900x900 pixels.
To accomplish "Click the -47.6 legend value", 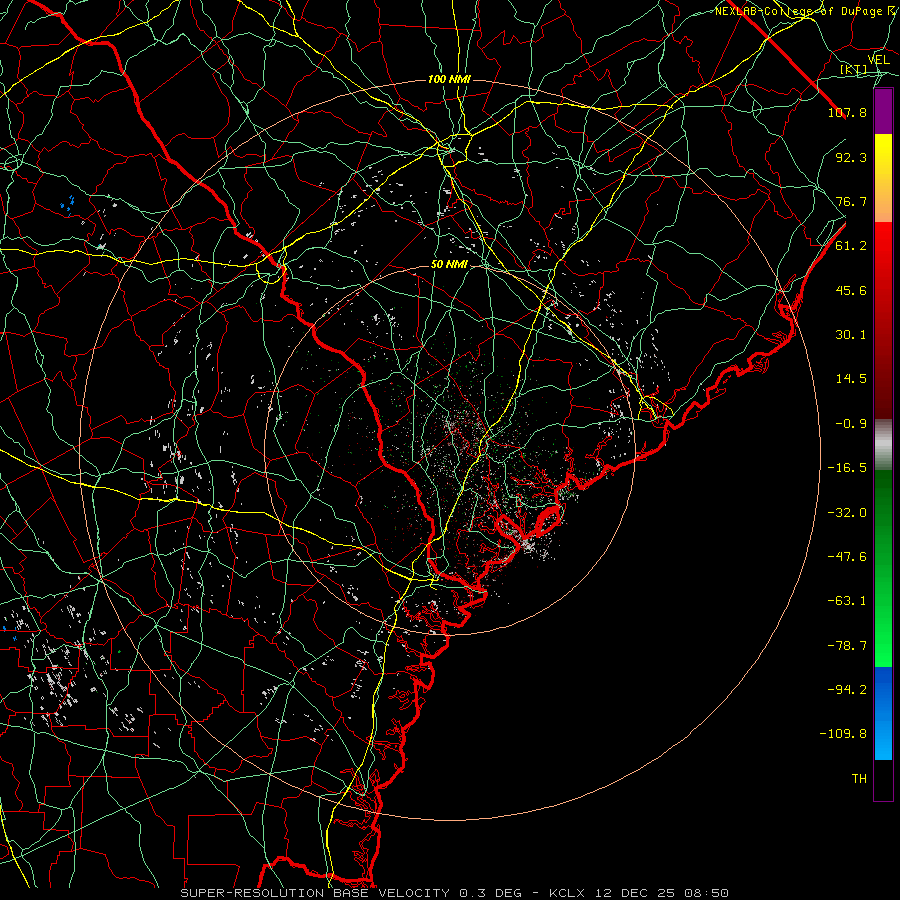I will point(847,557).
